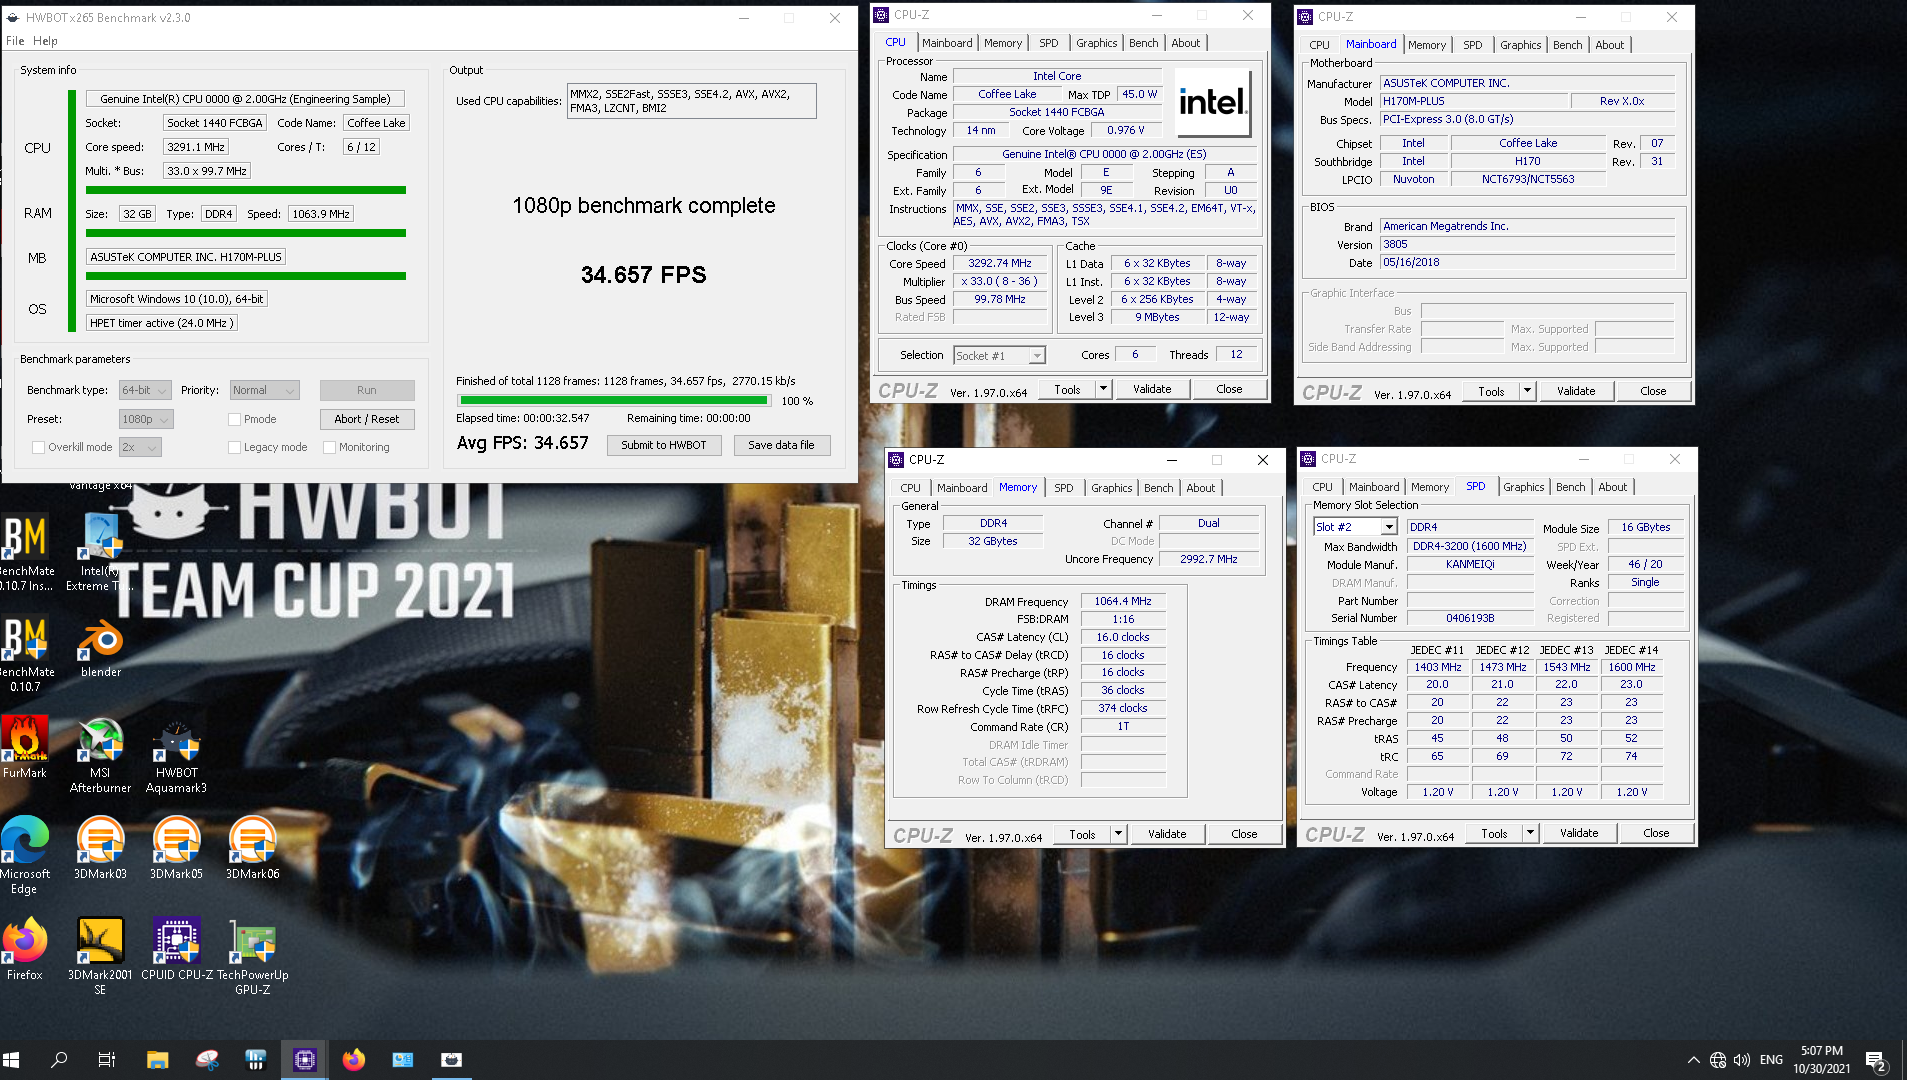Open the Preset 1080p dropdown
The image size is (1907, 1080).
[146, 419]
